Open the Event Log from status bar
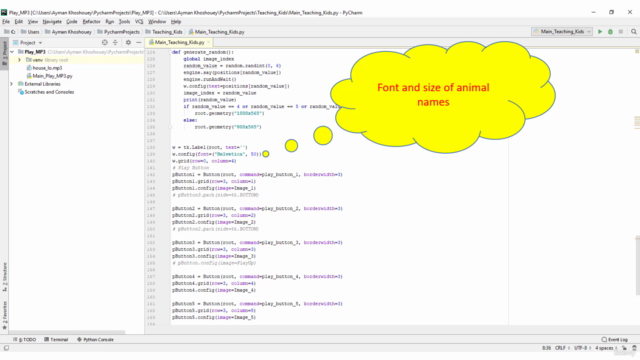Viewport: 640px width, 360px height. coord(614,339)
